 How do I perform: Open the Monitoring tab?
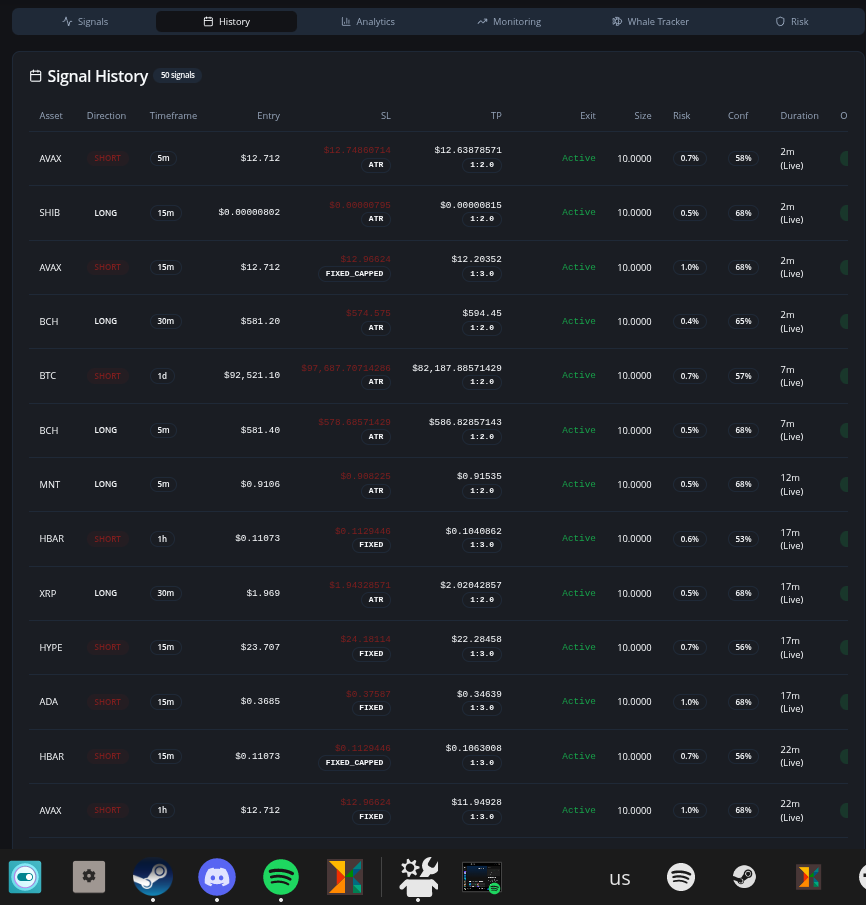(x=508, y=21)
